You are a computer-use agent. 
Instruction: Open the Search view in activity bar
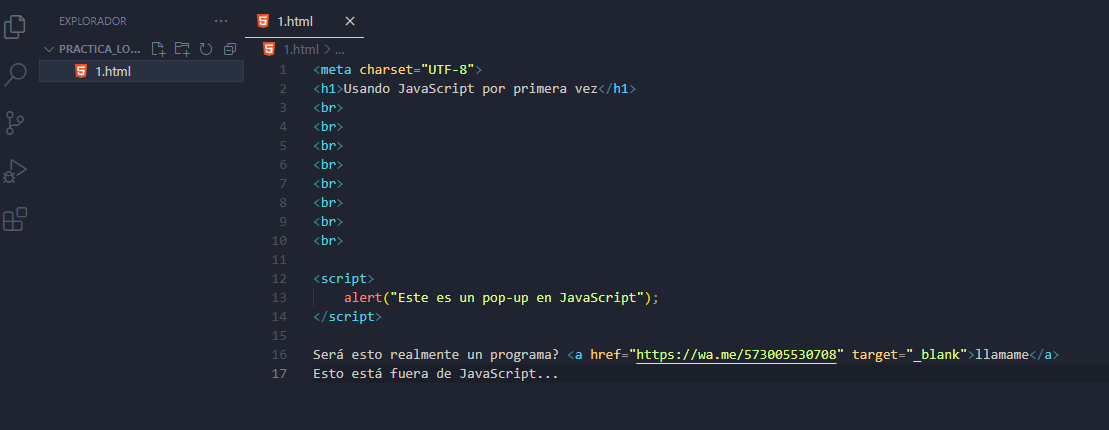point(15,74)
